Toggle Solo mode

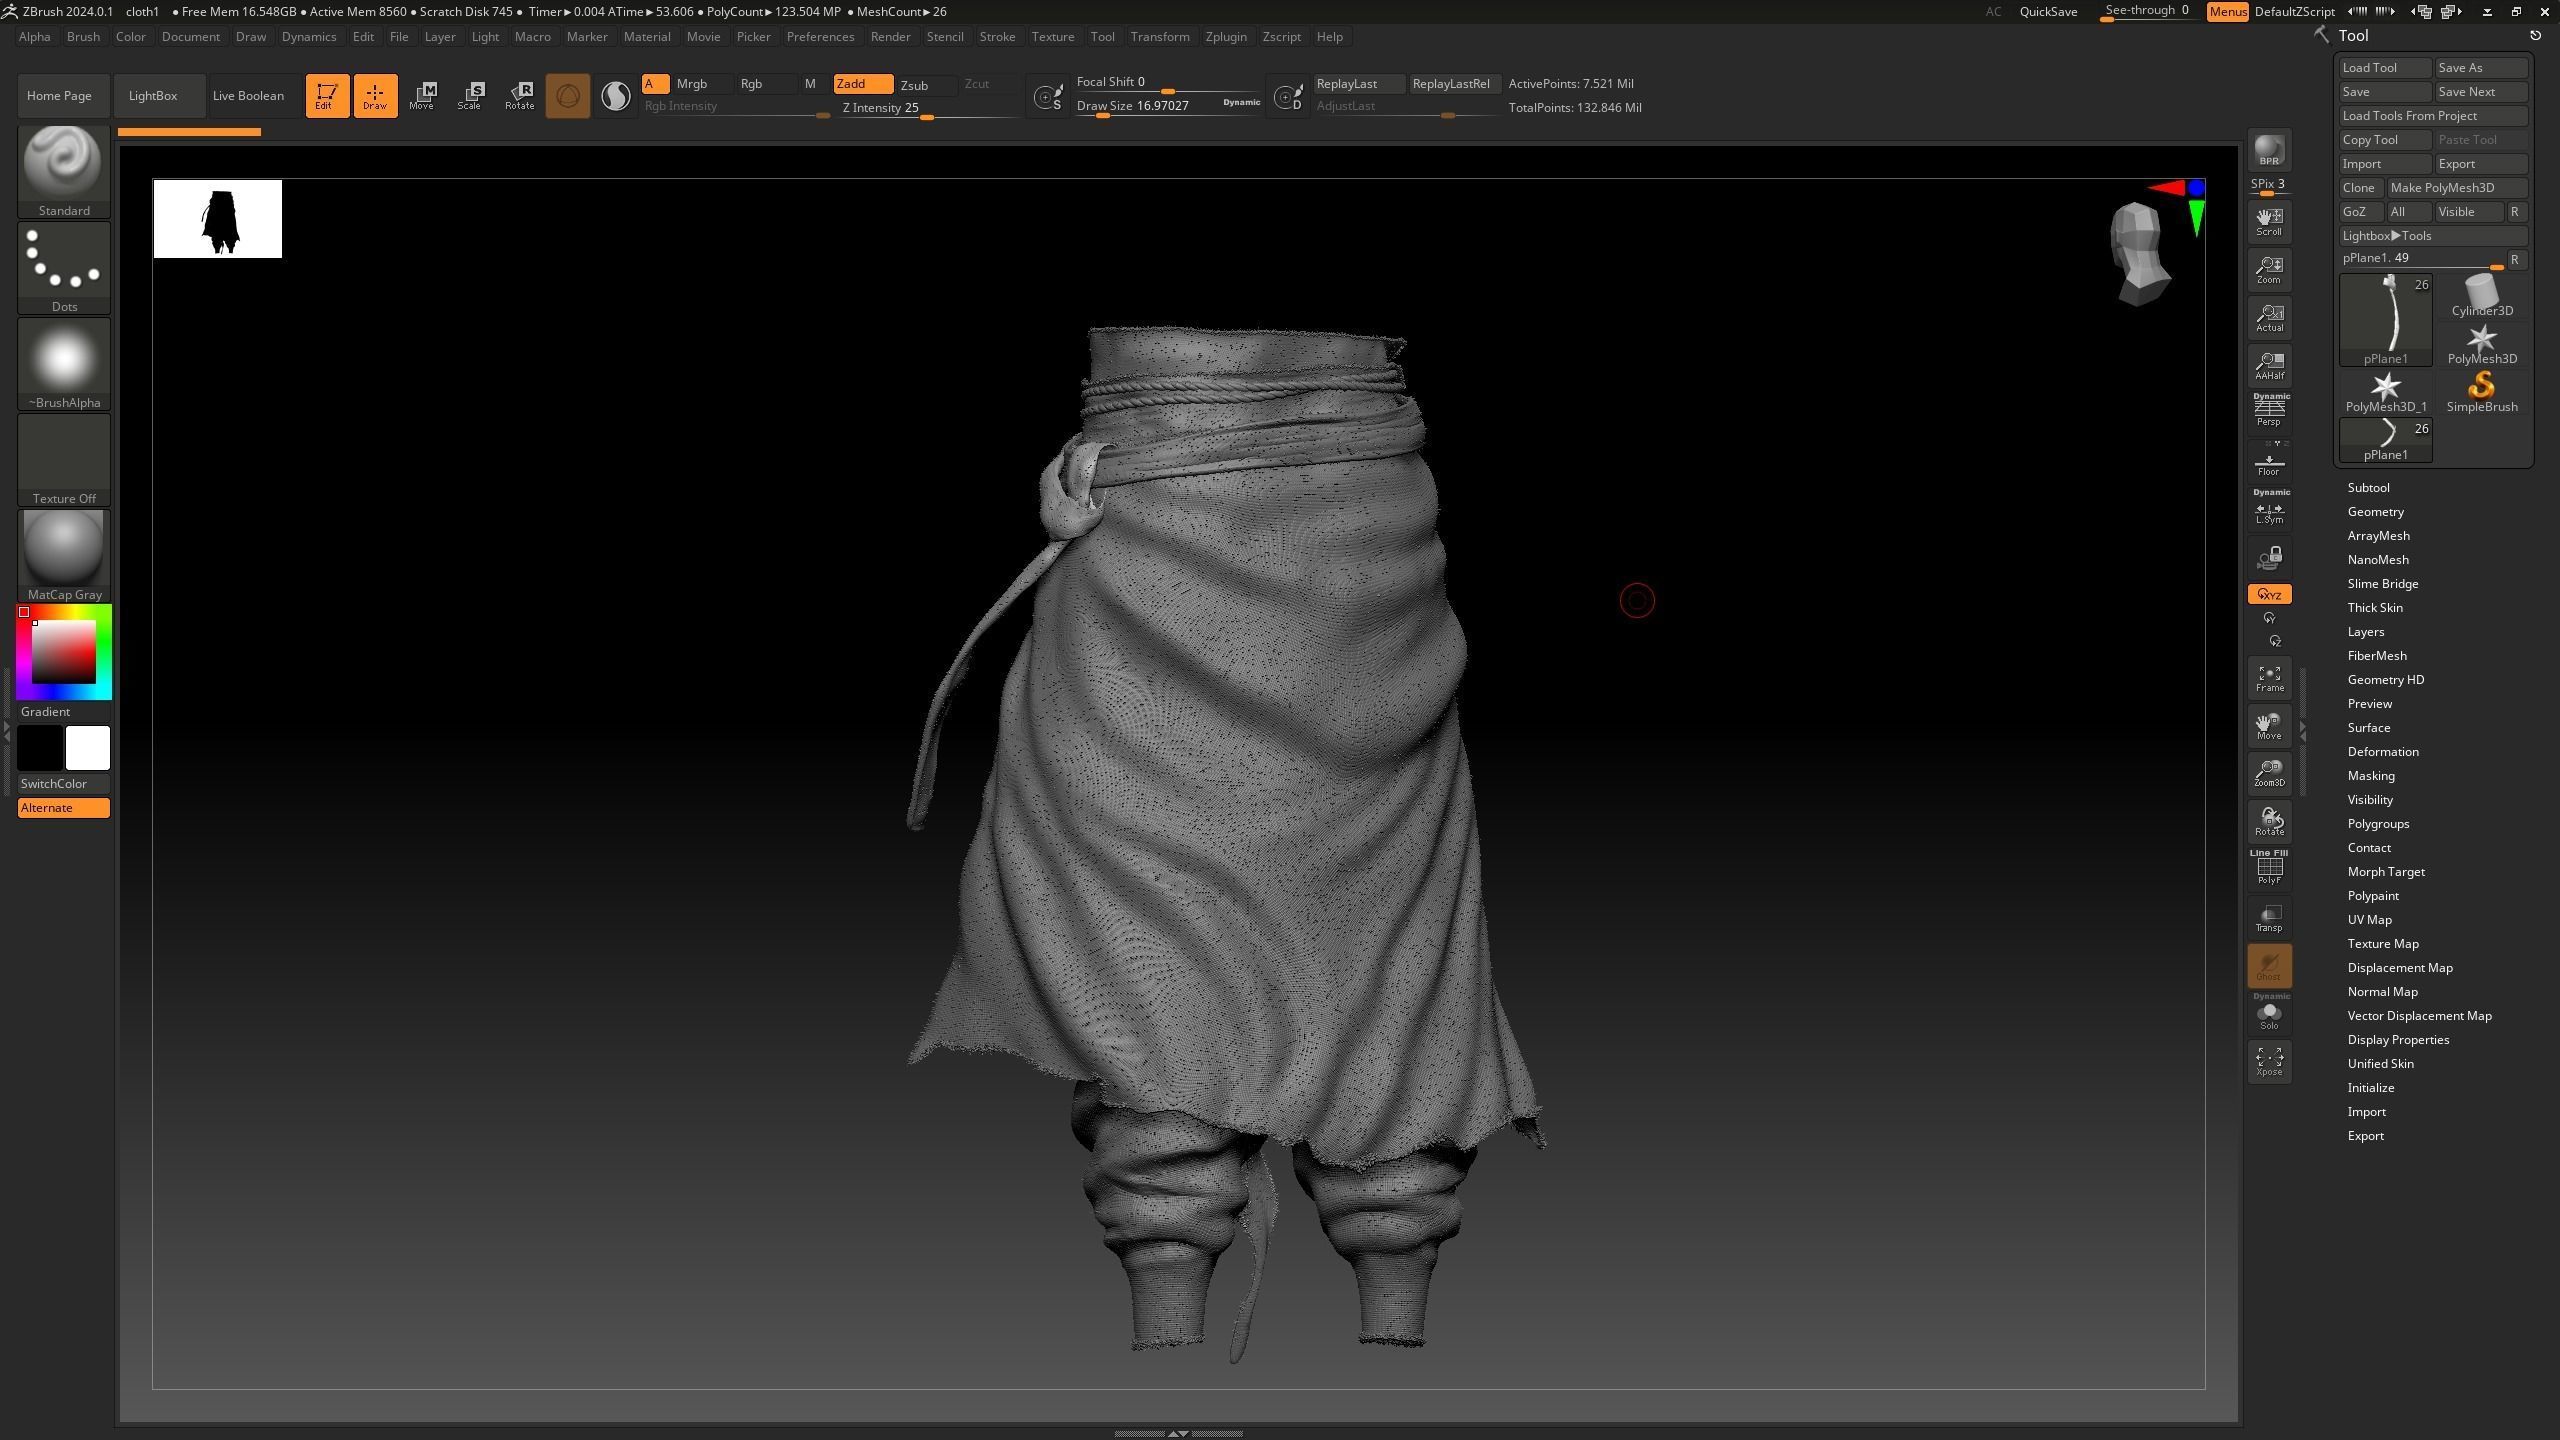2269,1013
